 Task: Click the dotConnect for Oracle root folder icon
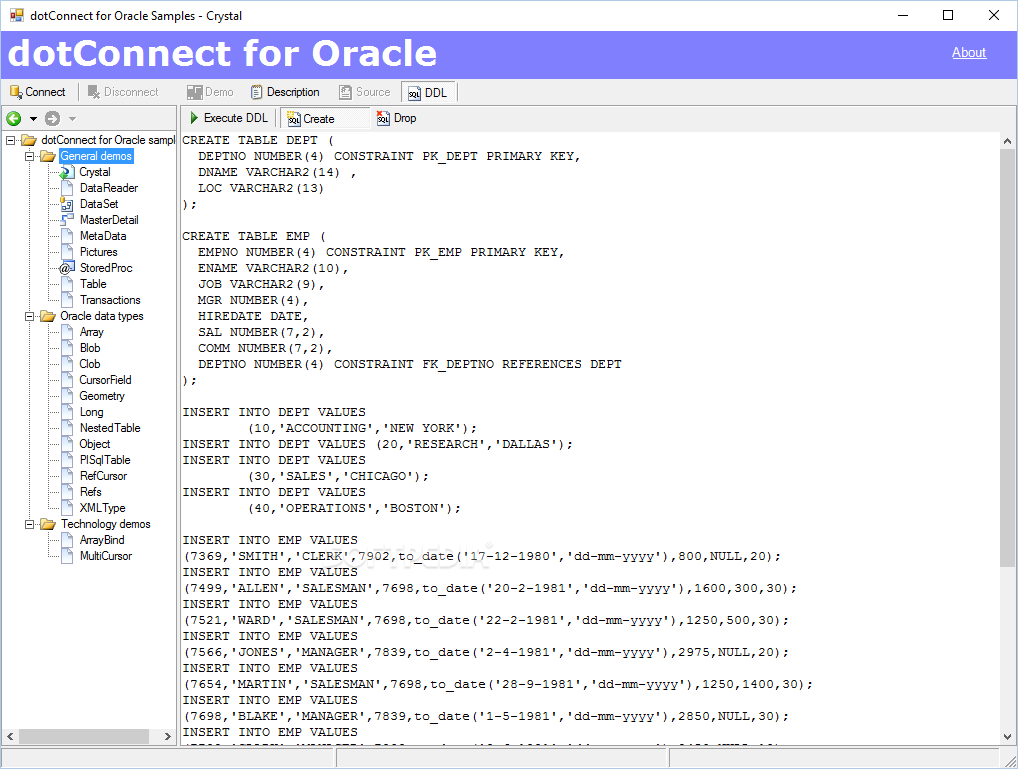point(29,140)
